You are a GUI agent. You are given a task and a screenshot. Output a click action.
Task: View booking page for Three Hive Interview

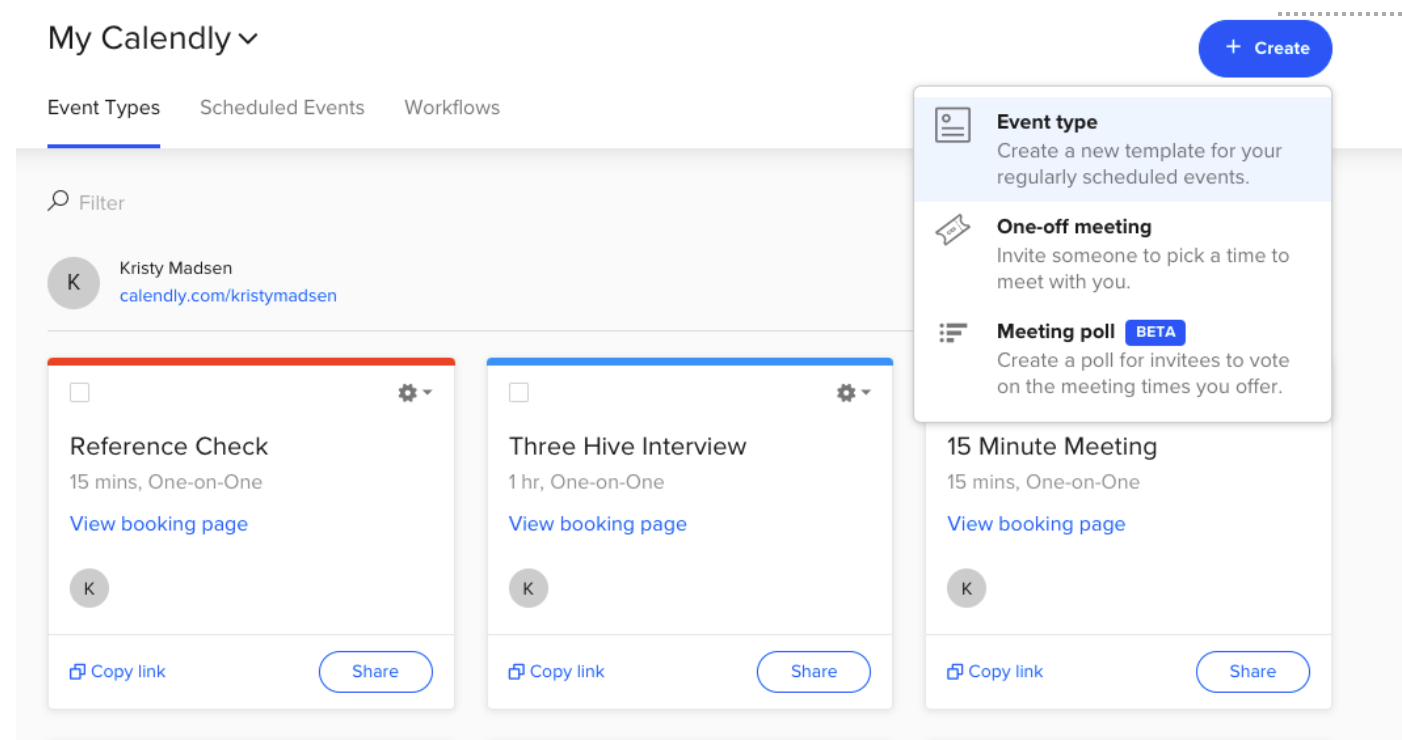click(598, 524)
